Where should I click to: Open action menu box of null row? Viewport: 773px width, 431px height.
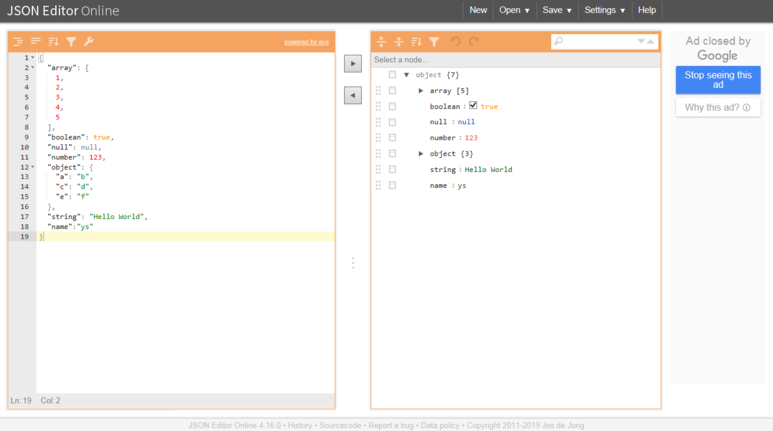392,122
